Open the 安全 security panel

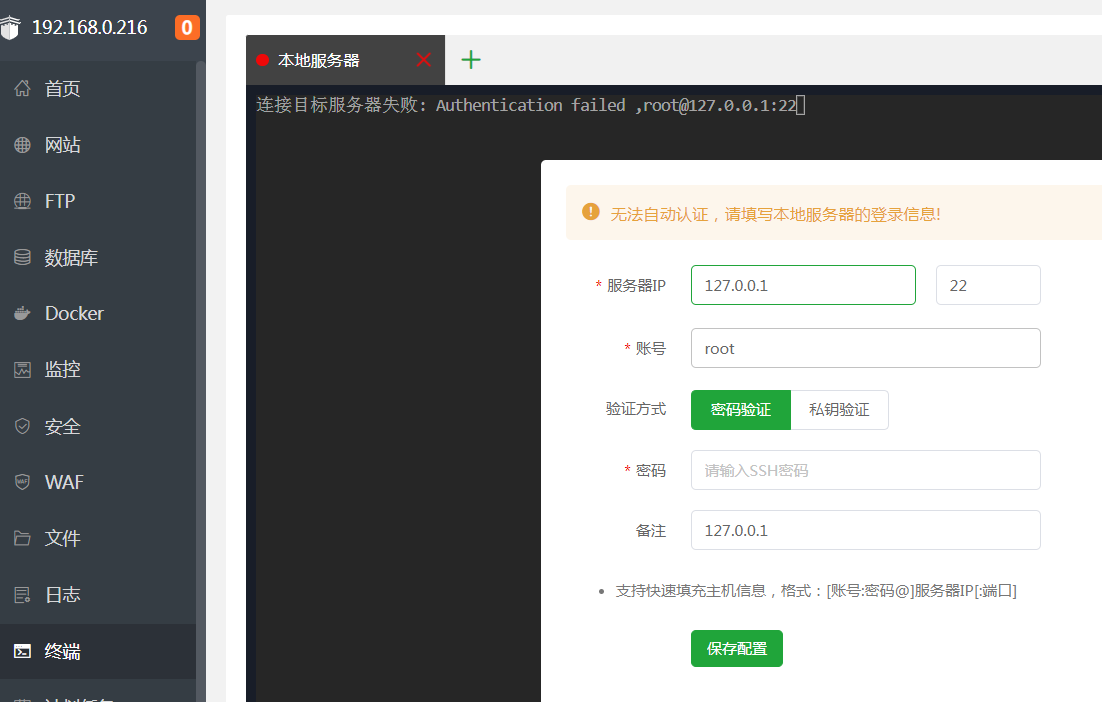tap(62, 425)
